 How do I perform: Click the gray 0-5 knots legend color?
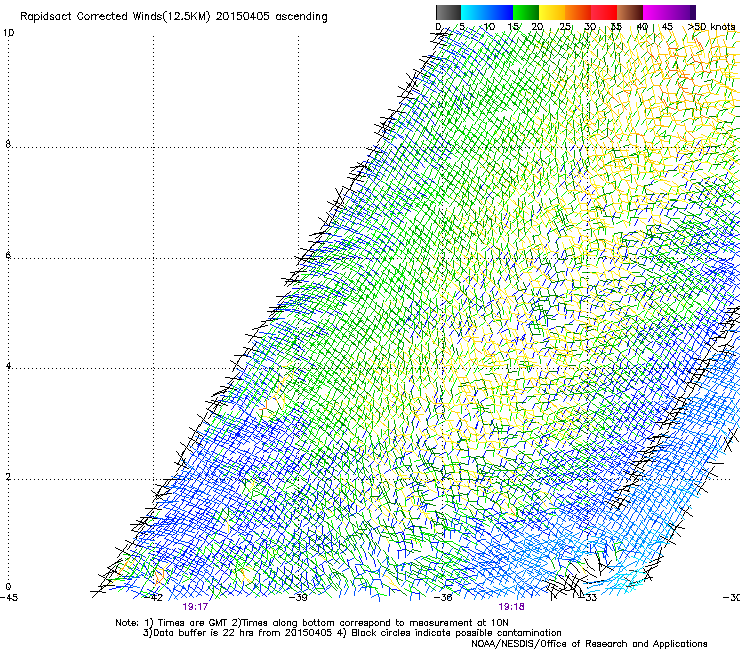[448, 12]
